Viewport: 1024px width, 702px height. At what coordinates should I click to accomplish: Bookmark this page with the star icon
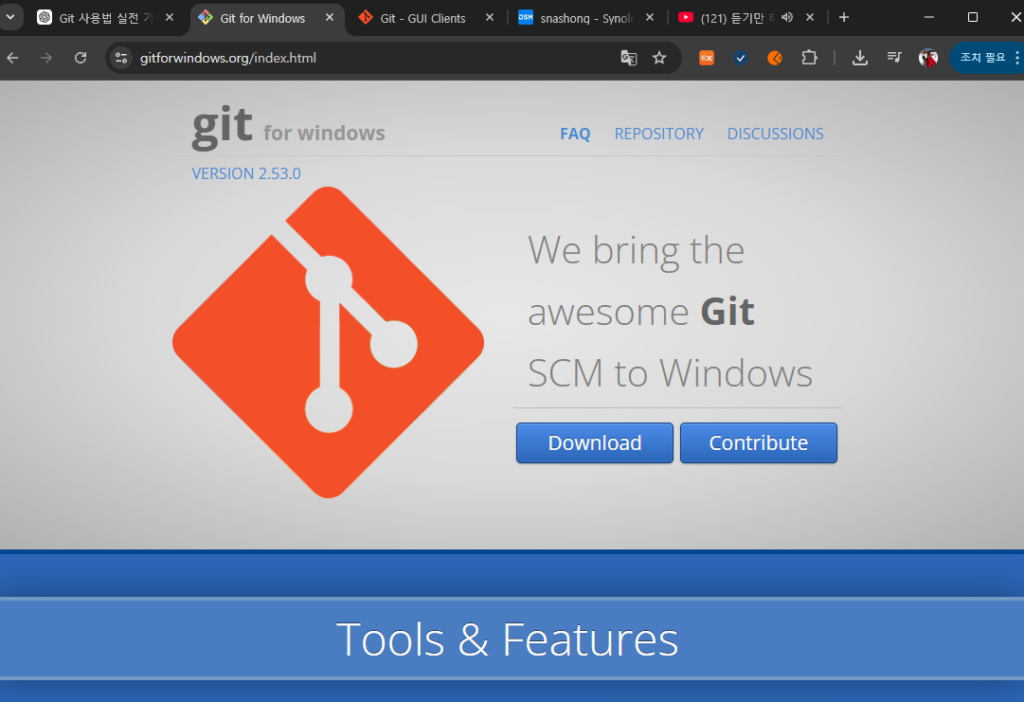click(659, 58)
